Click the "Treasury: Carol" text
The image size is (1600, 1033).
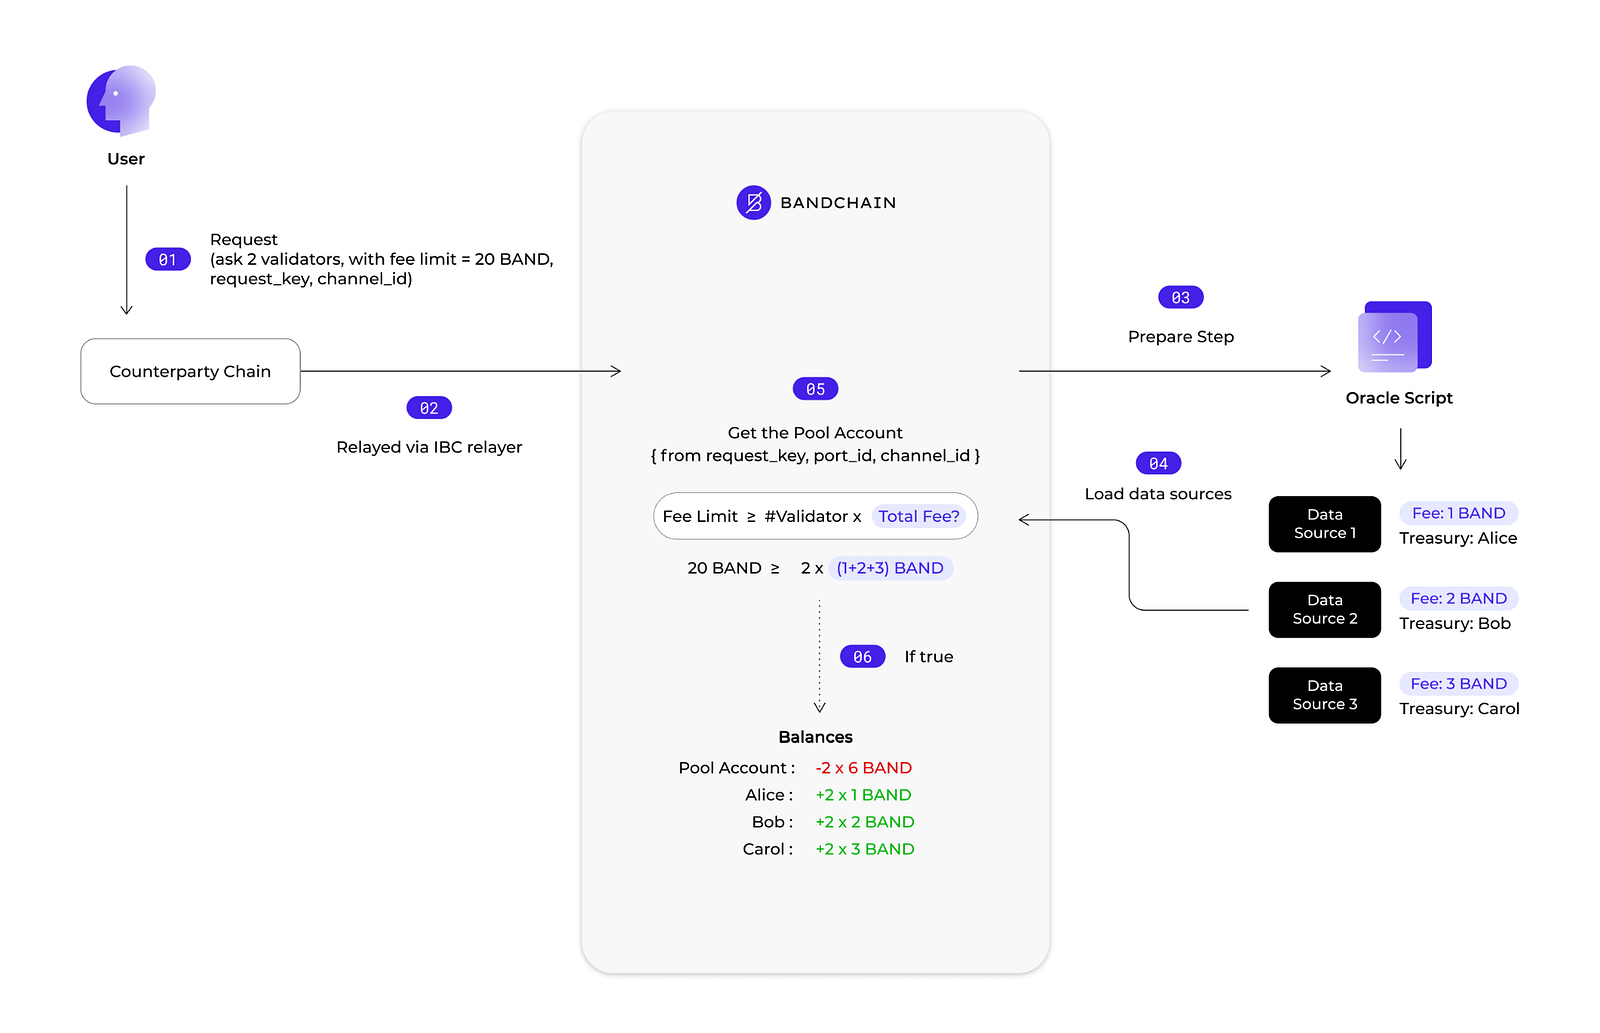(1459, 709)
